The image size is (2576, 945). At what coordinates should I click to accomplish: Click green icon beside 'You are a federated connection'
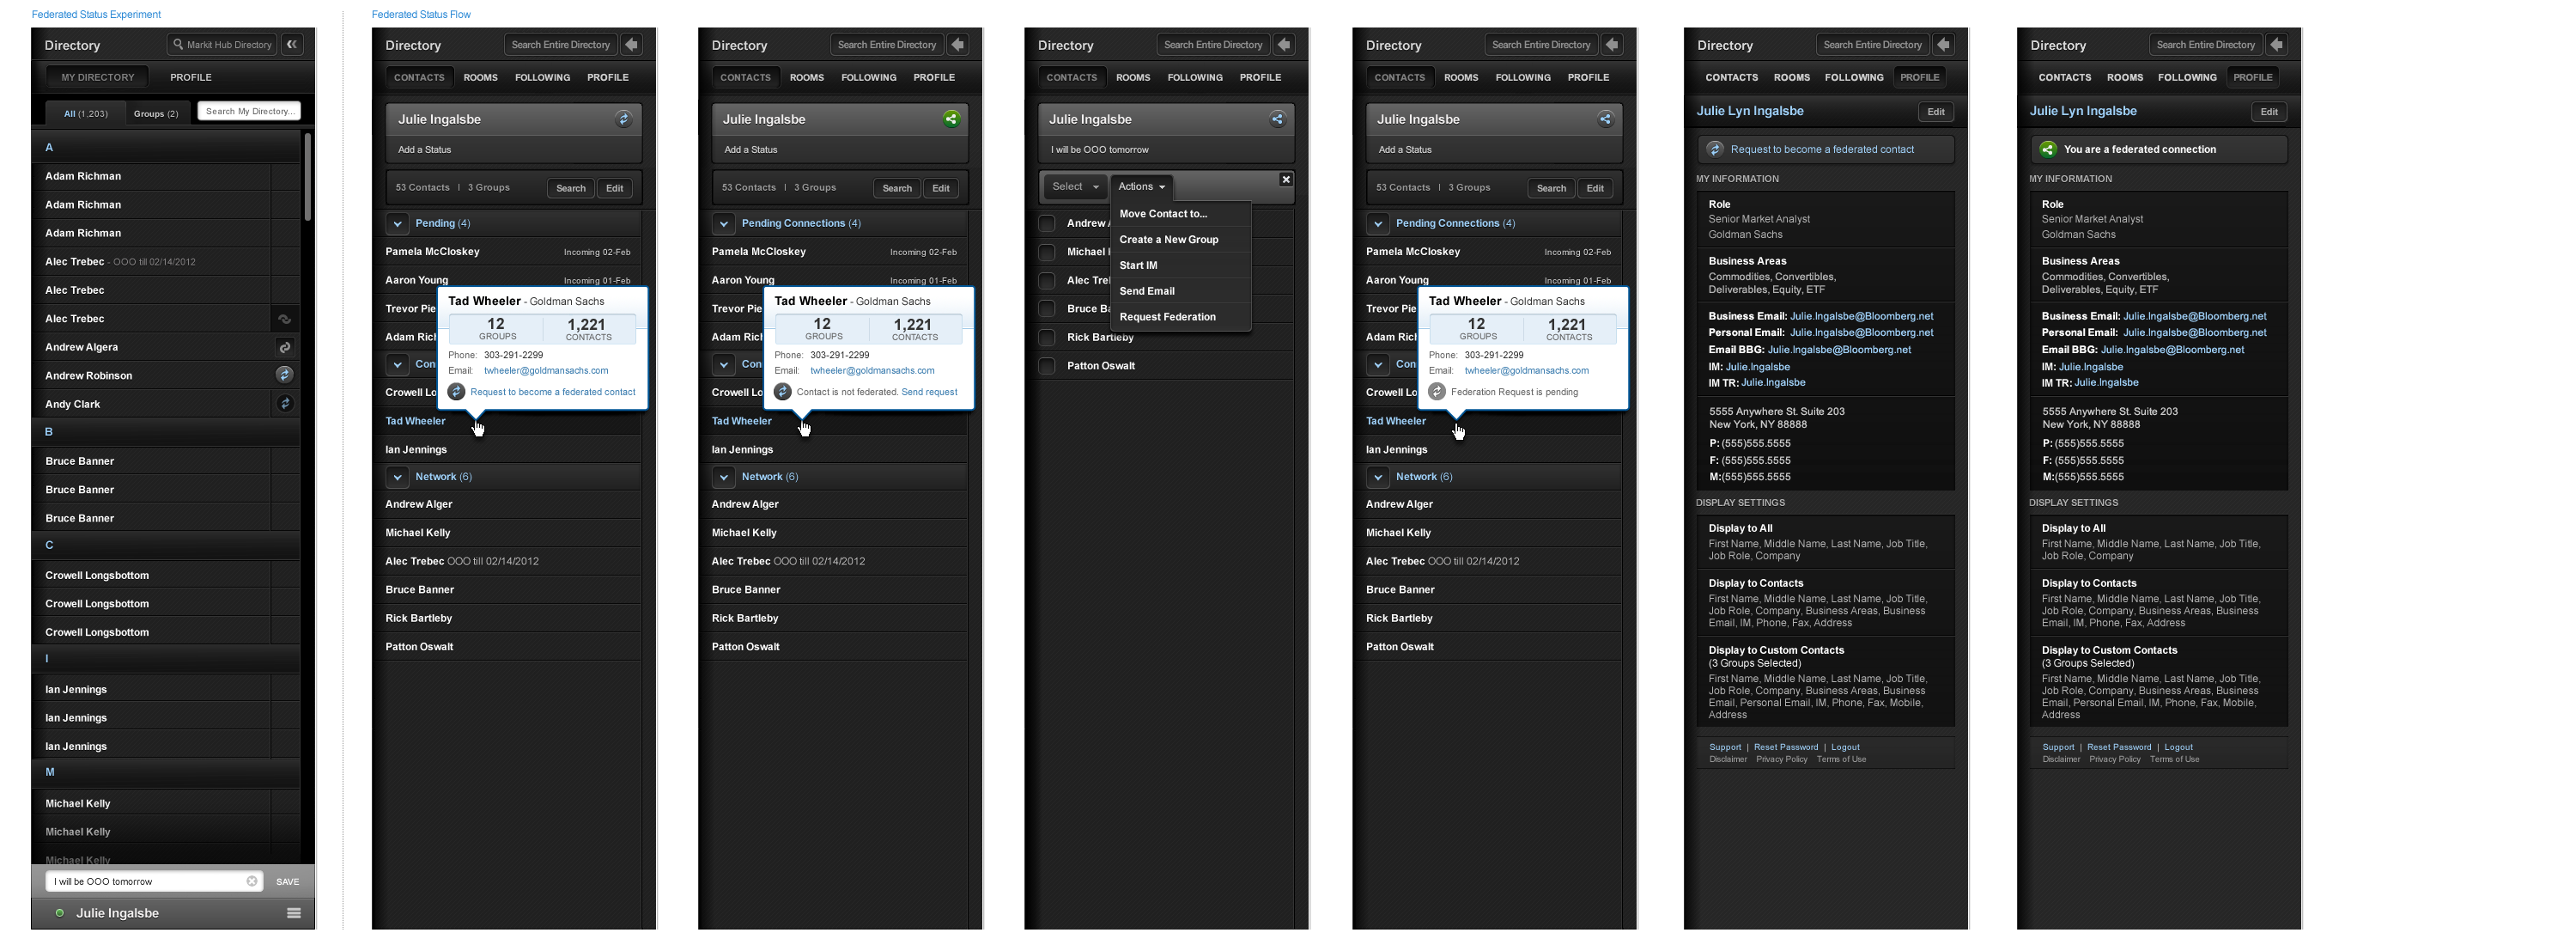pyautogui.click(x=2048, y=149)
